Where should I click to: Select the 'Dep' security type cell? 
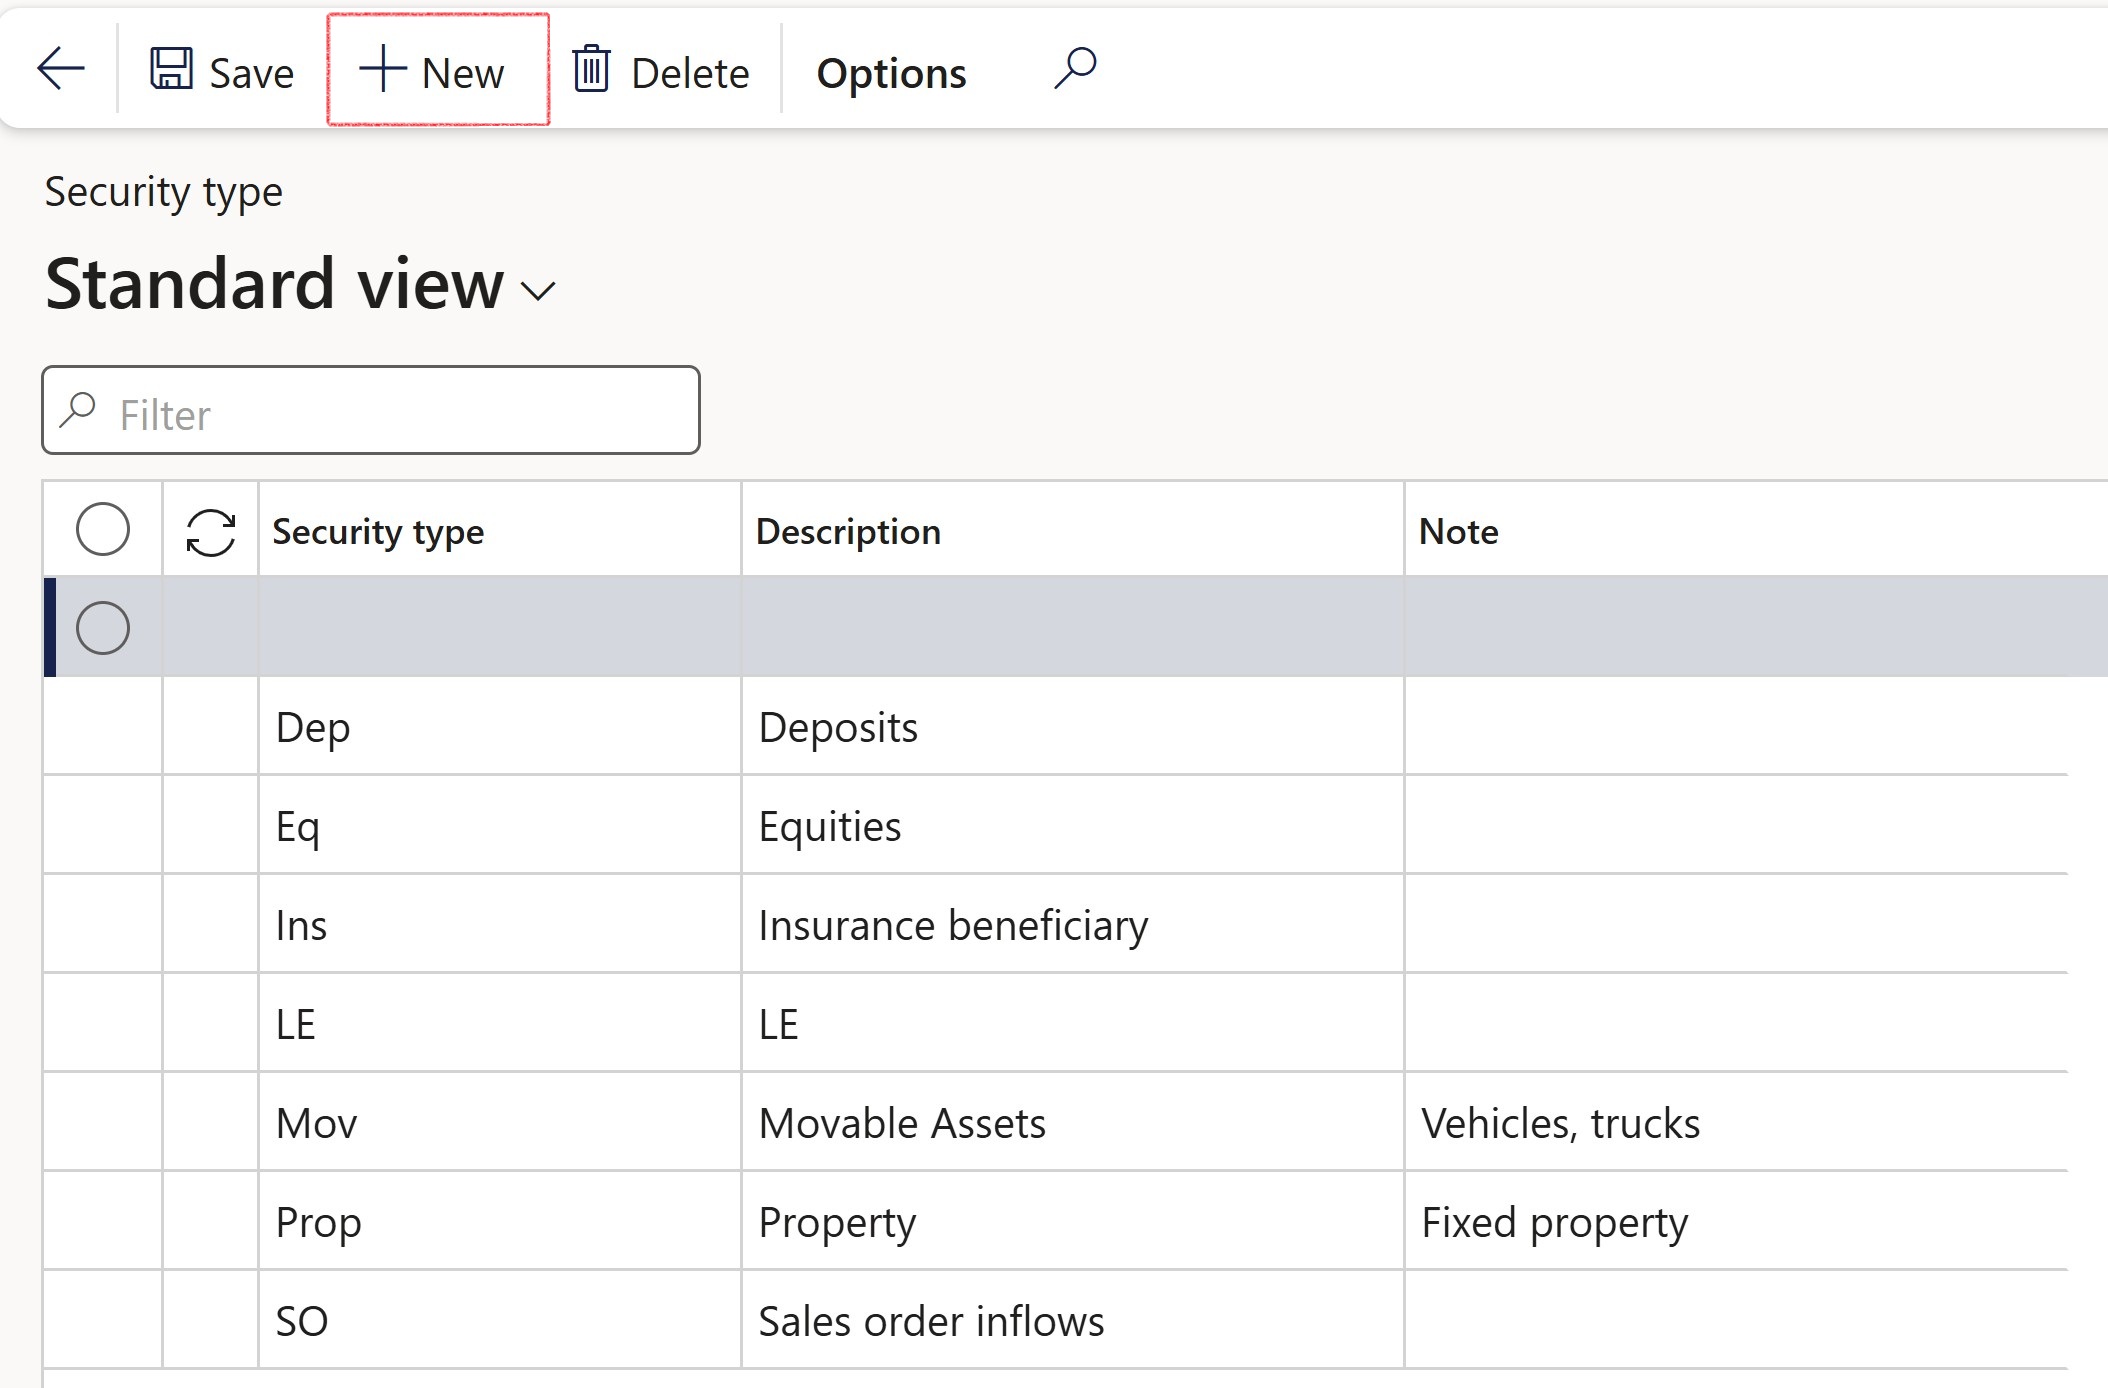tap(500, 726)
